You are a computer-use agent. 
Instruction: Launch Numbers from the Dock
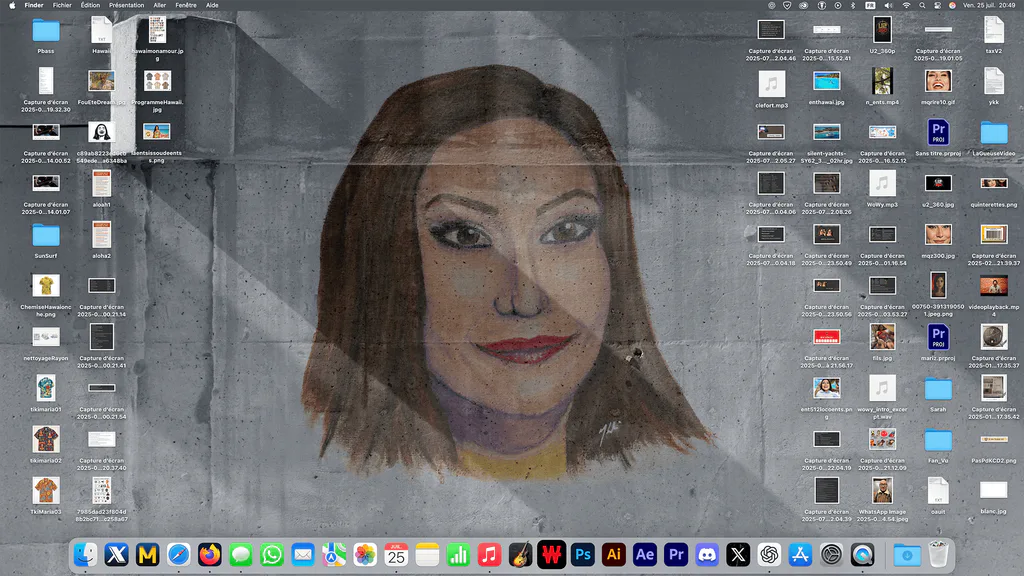458,555
